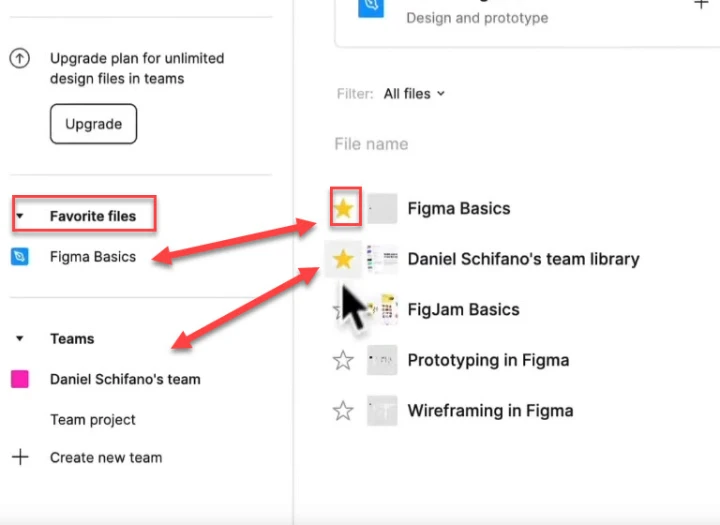The width and height of the screenshot is (720, 525).
Task: Click the File name column header
Action: point(371,144)
